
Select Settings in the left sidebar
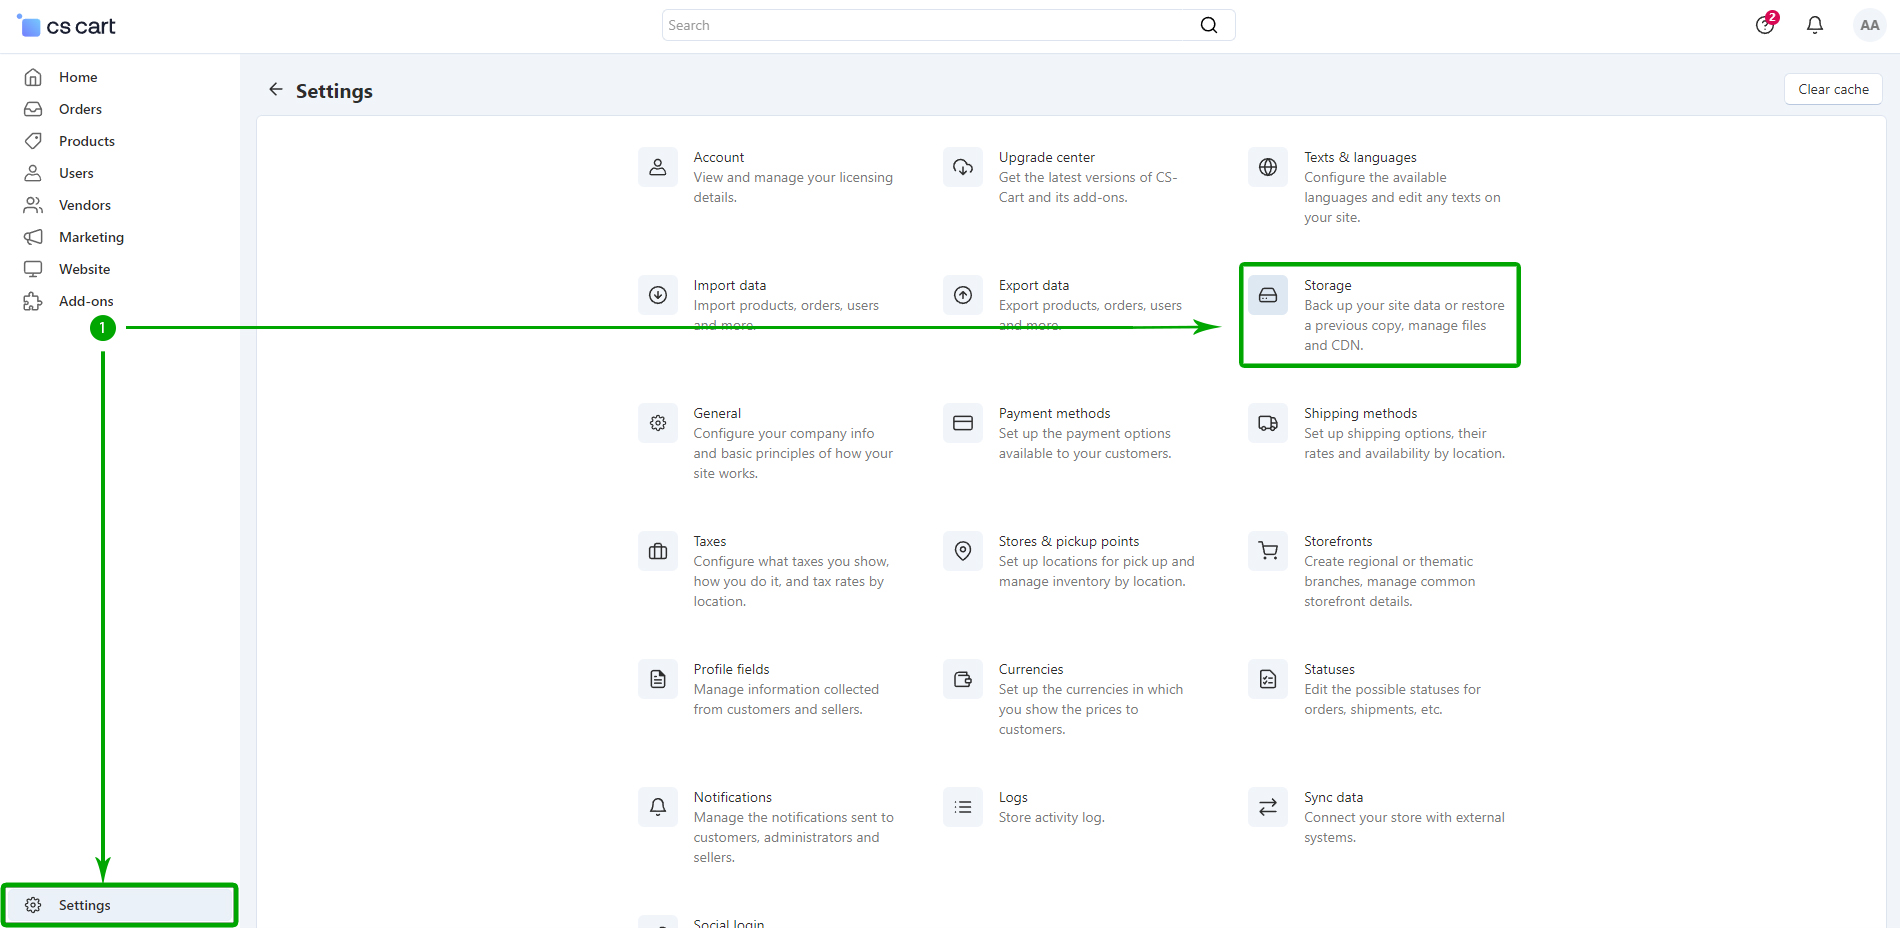point(85,905)
